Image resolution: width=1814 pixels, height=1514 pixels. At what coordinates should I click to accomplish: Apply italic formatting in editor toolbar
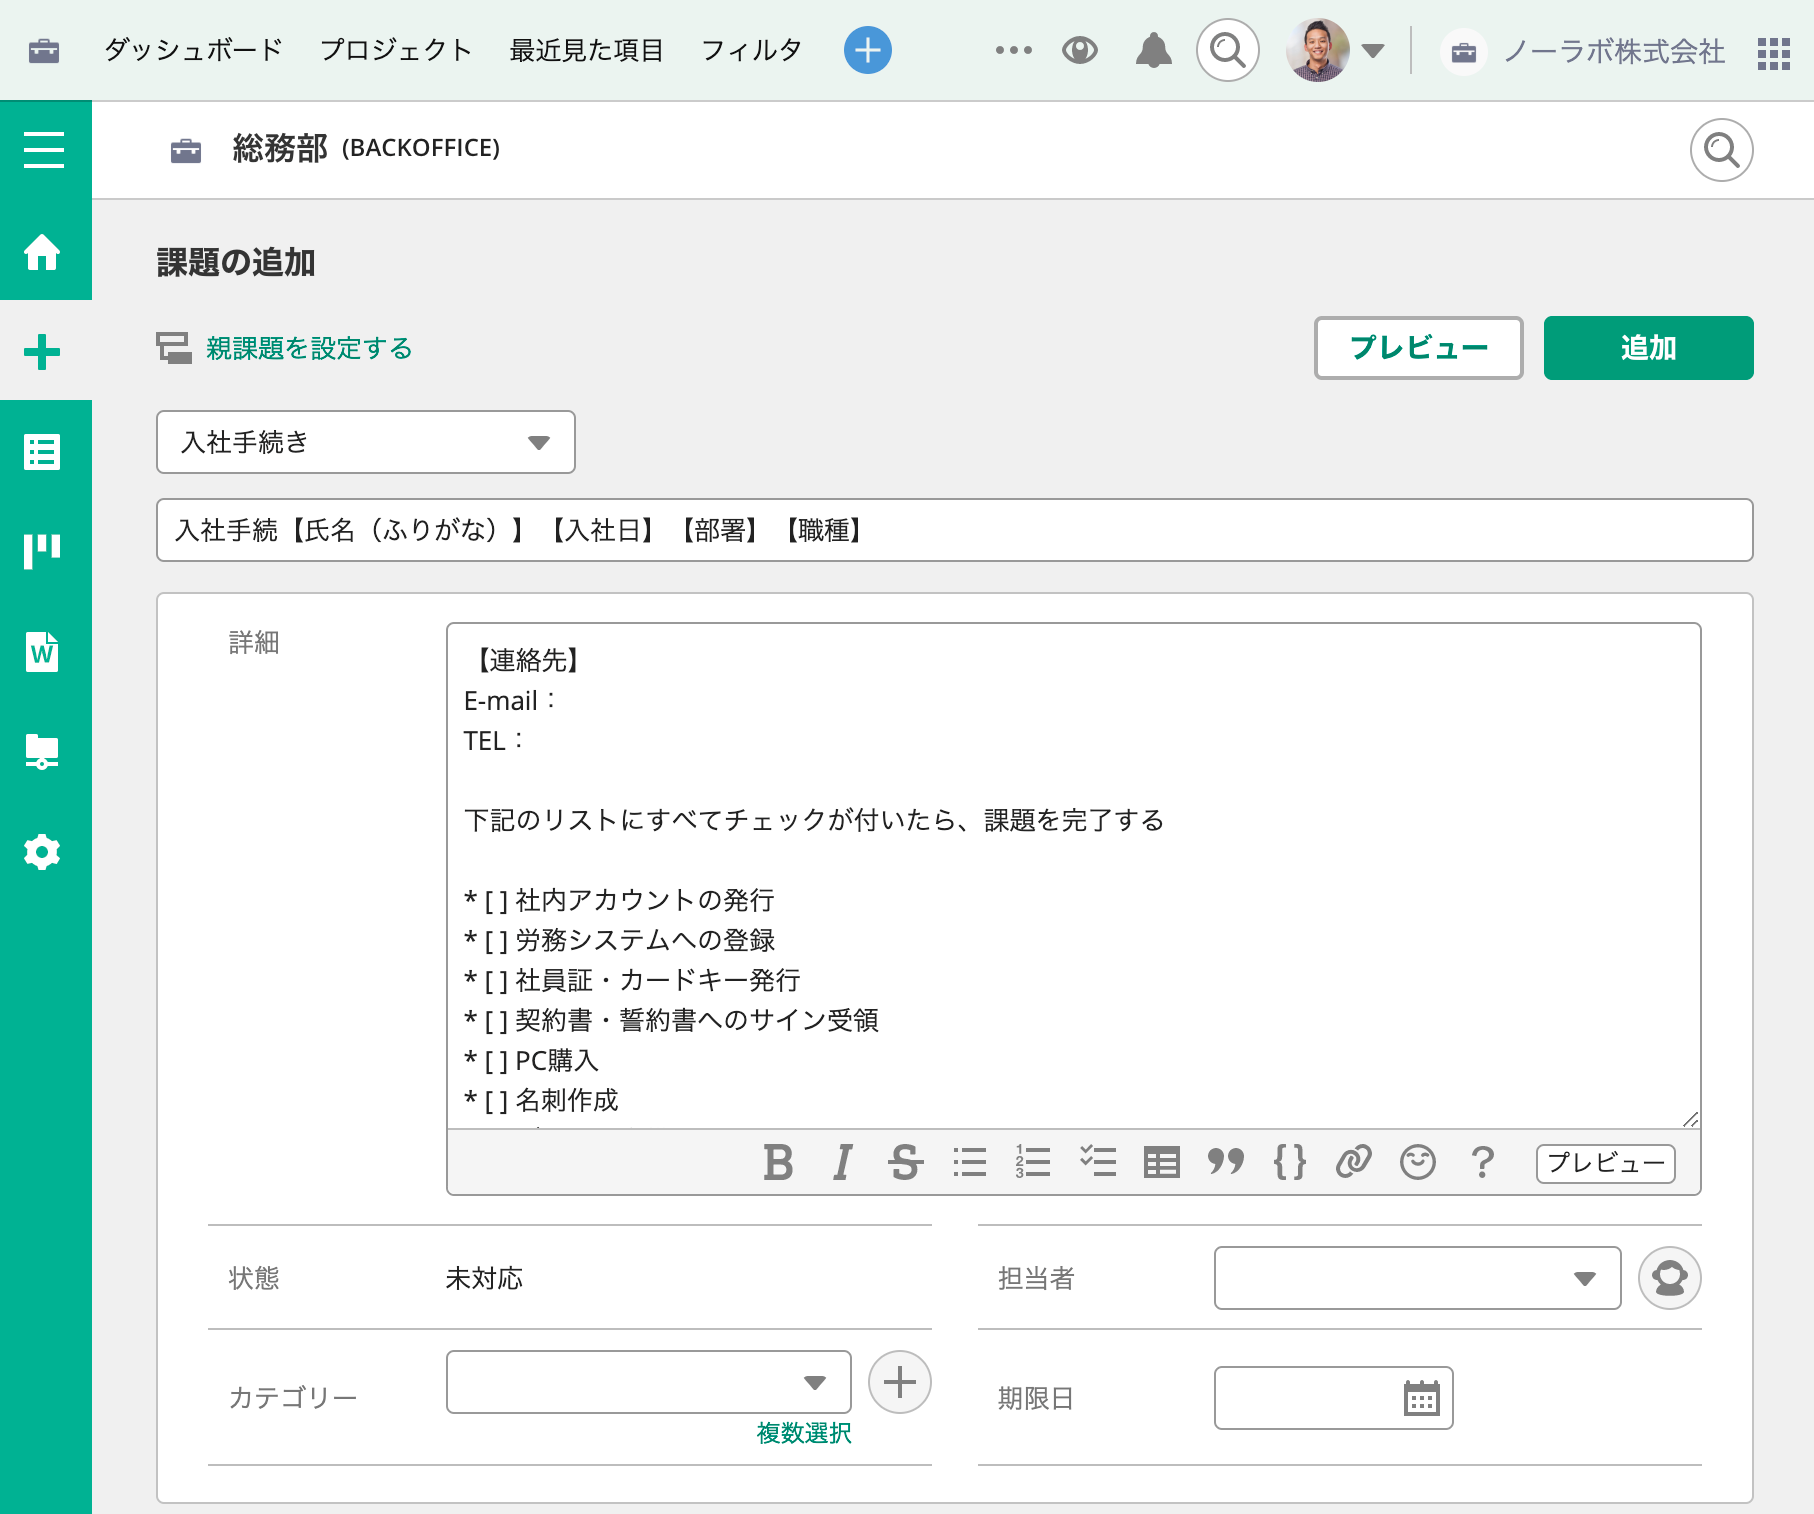[842, 1162]
